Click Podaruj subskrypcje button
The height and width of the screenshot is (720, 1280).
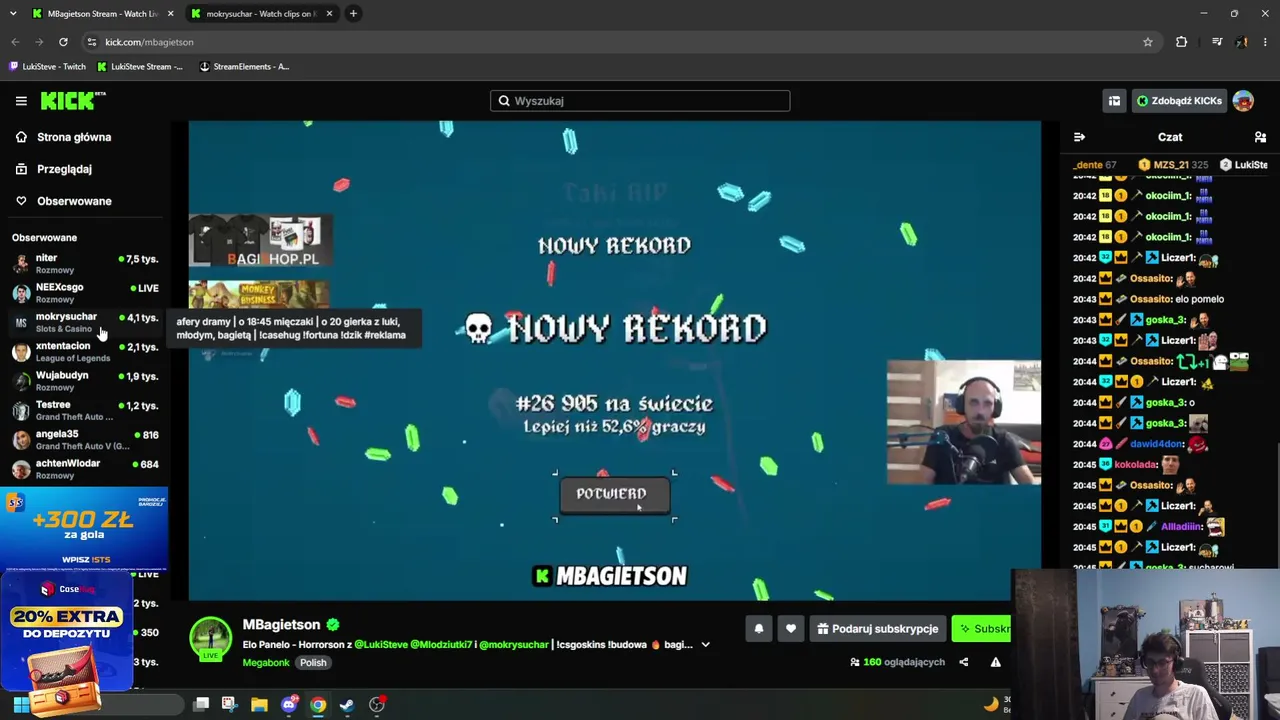pyautogui.click(x=877, y=629)
